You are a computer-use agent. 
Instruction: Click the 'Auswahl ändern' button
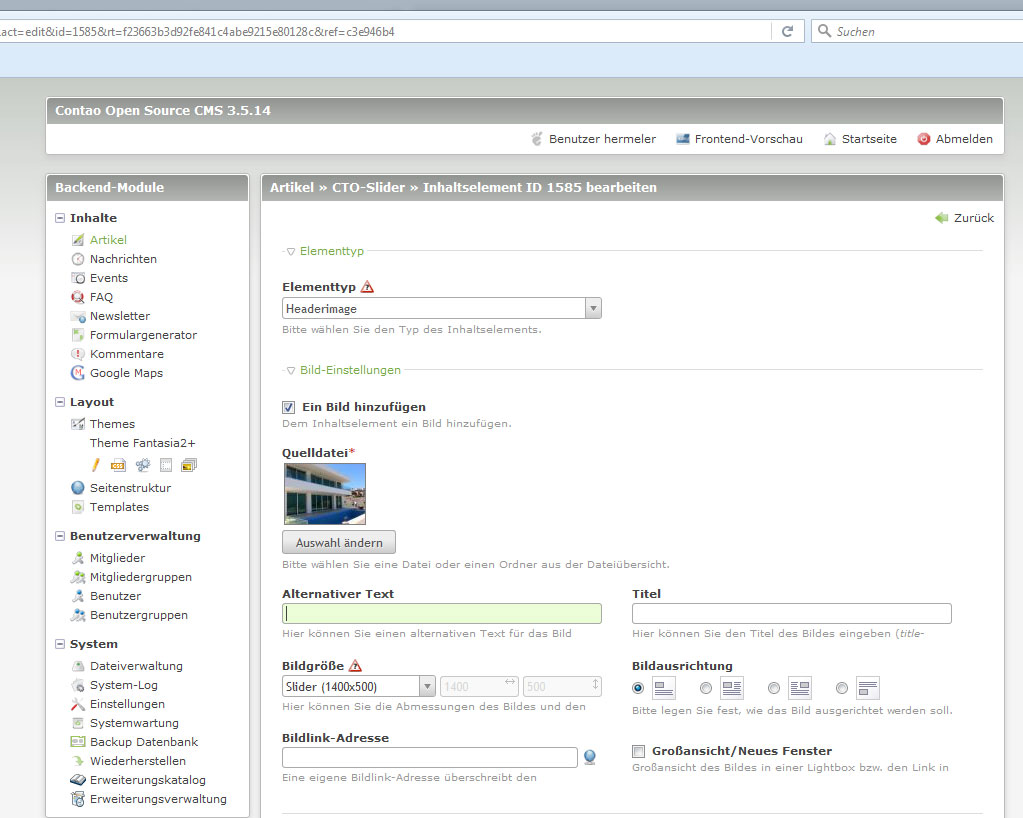(339, 542)
